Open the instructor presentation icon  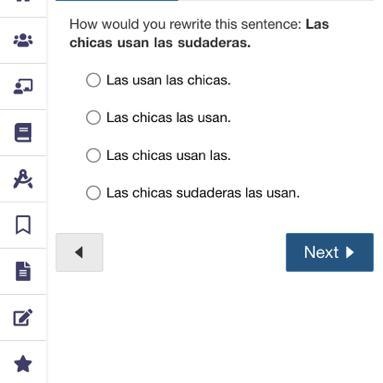(23, 86)
